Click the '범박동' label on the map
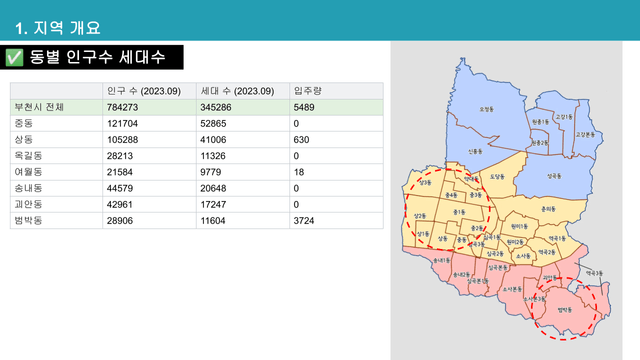The image size is (640, 360). click(x=564, y=310)
